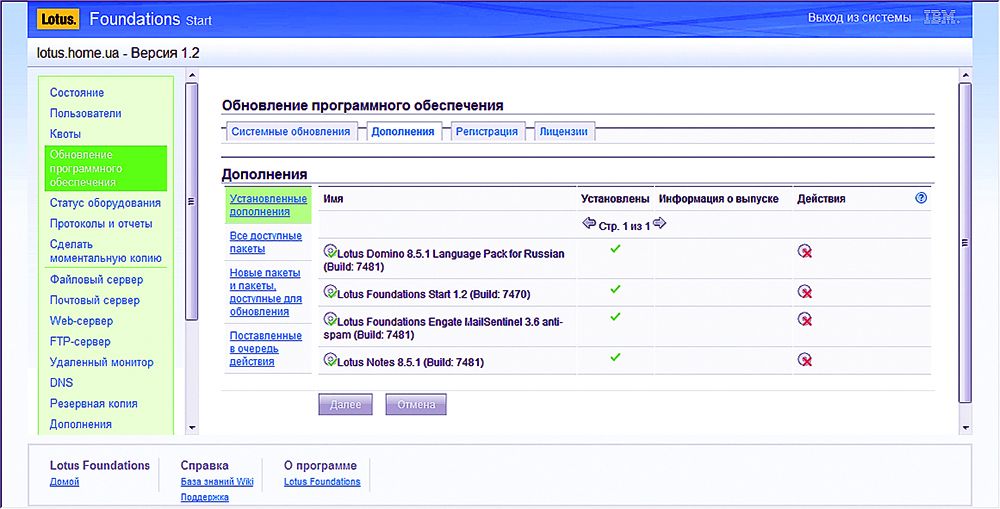Open Web-сервер in the sidebar
The height and width of the screenshot is (509, 1000).
81,321
